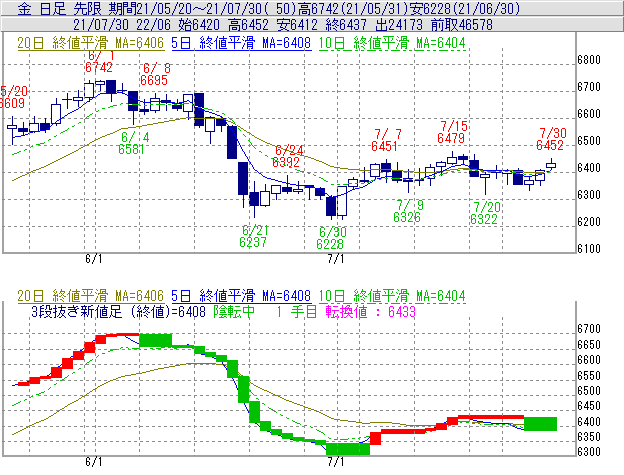Image resolution: width=624 pixels, height=475 pixels.
Task: Click the 6/1 date label under bottom chart
Action: [x=94, y=462]
